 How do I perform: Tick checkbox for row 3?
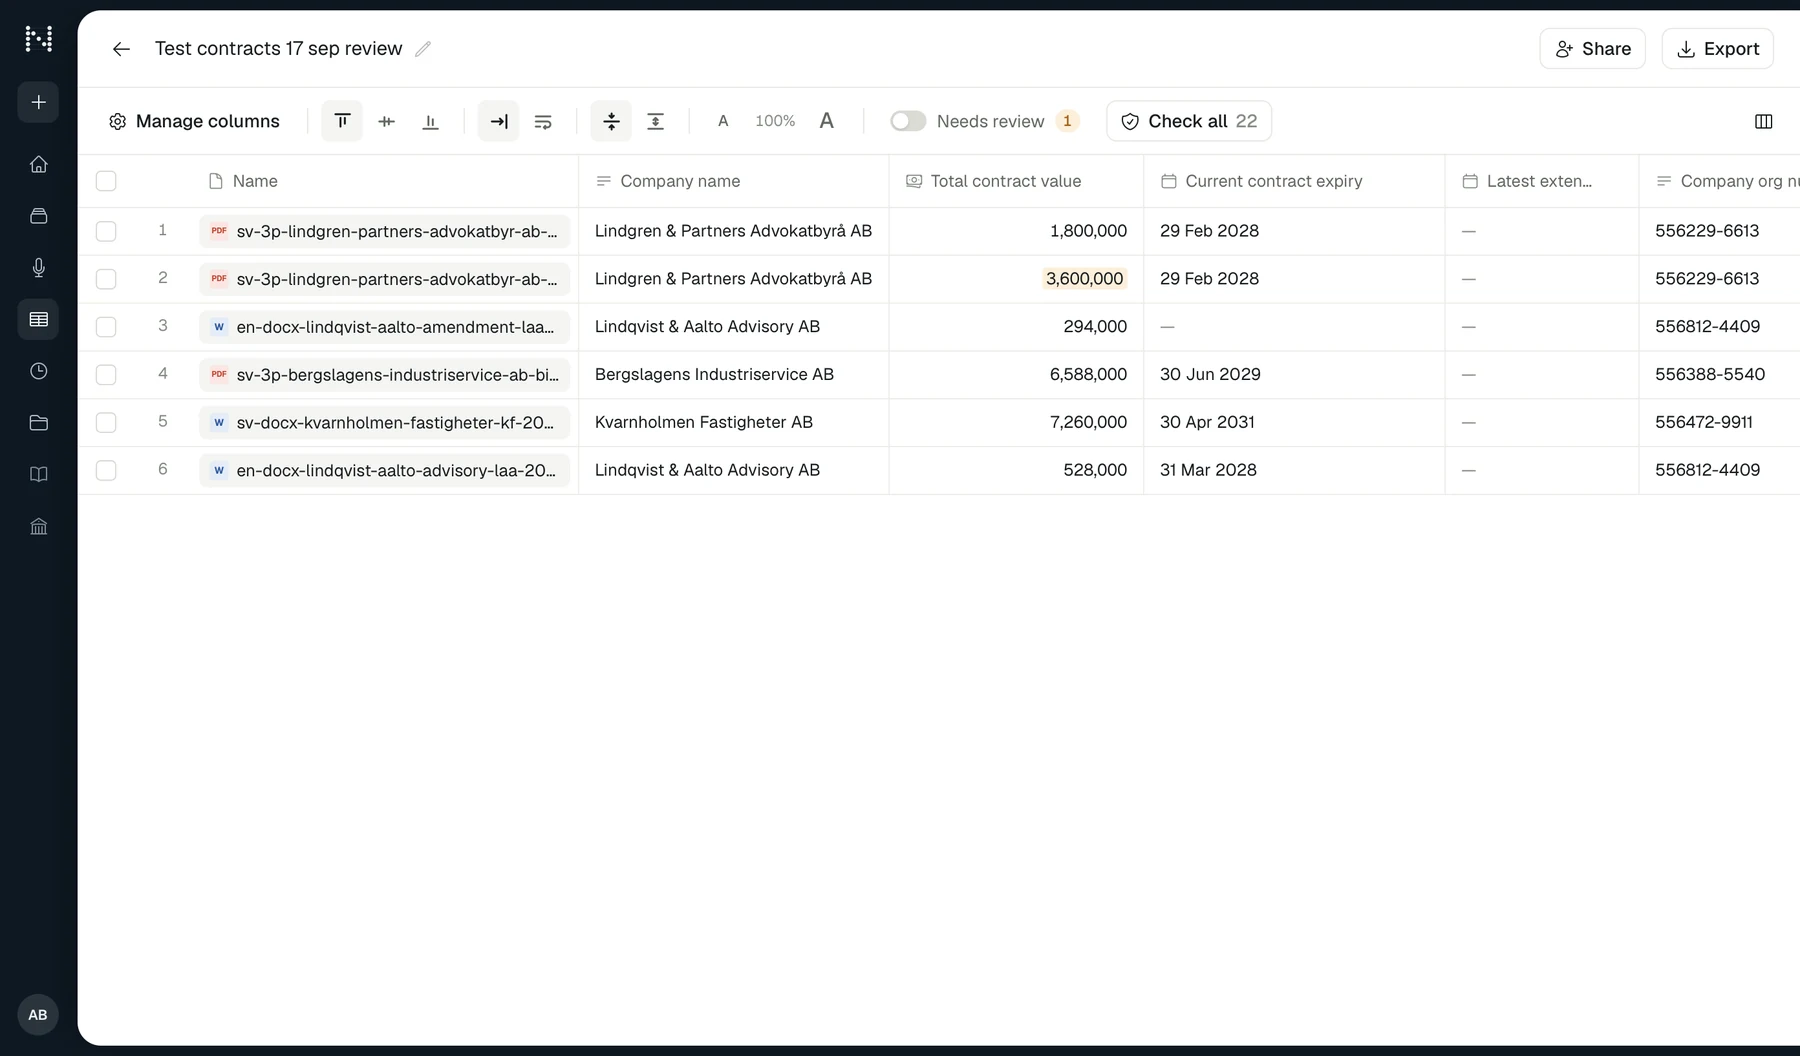point(106,327)
